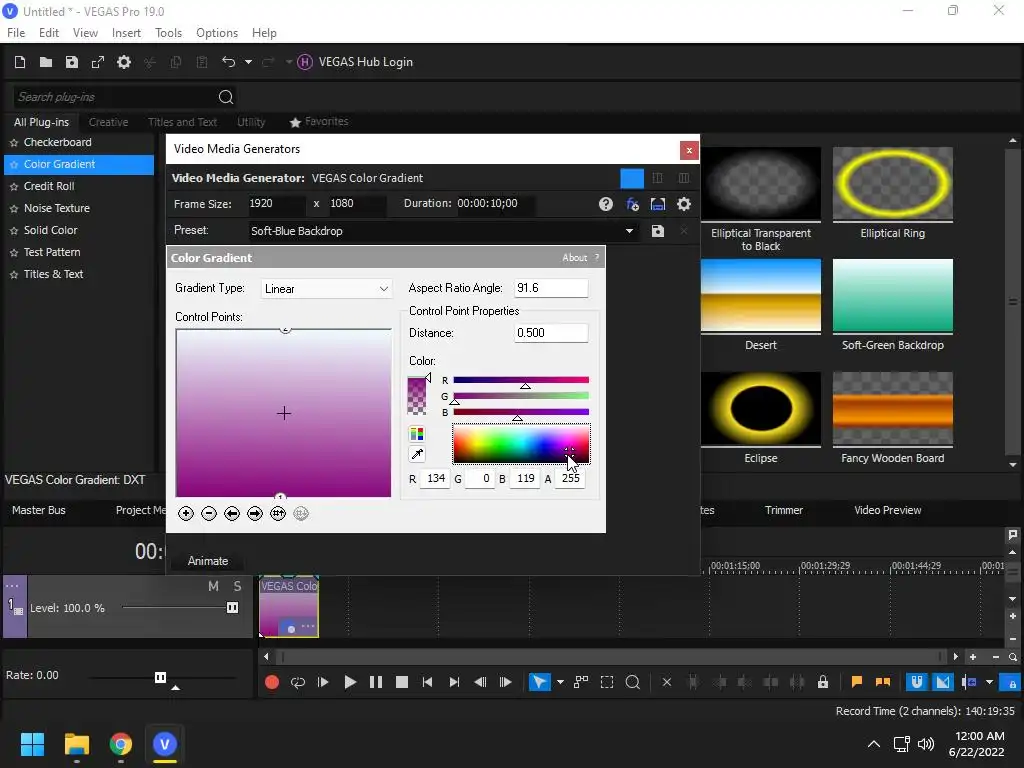Open the Favorites tab
This screenshot has width=1024, height=768.
tap(319, 122)
